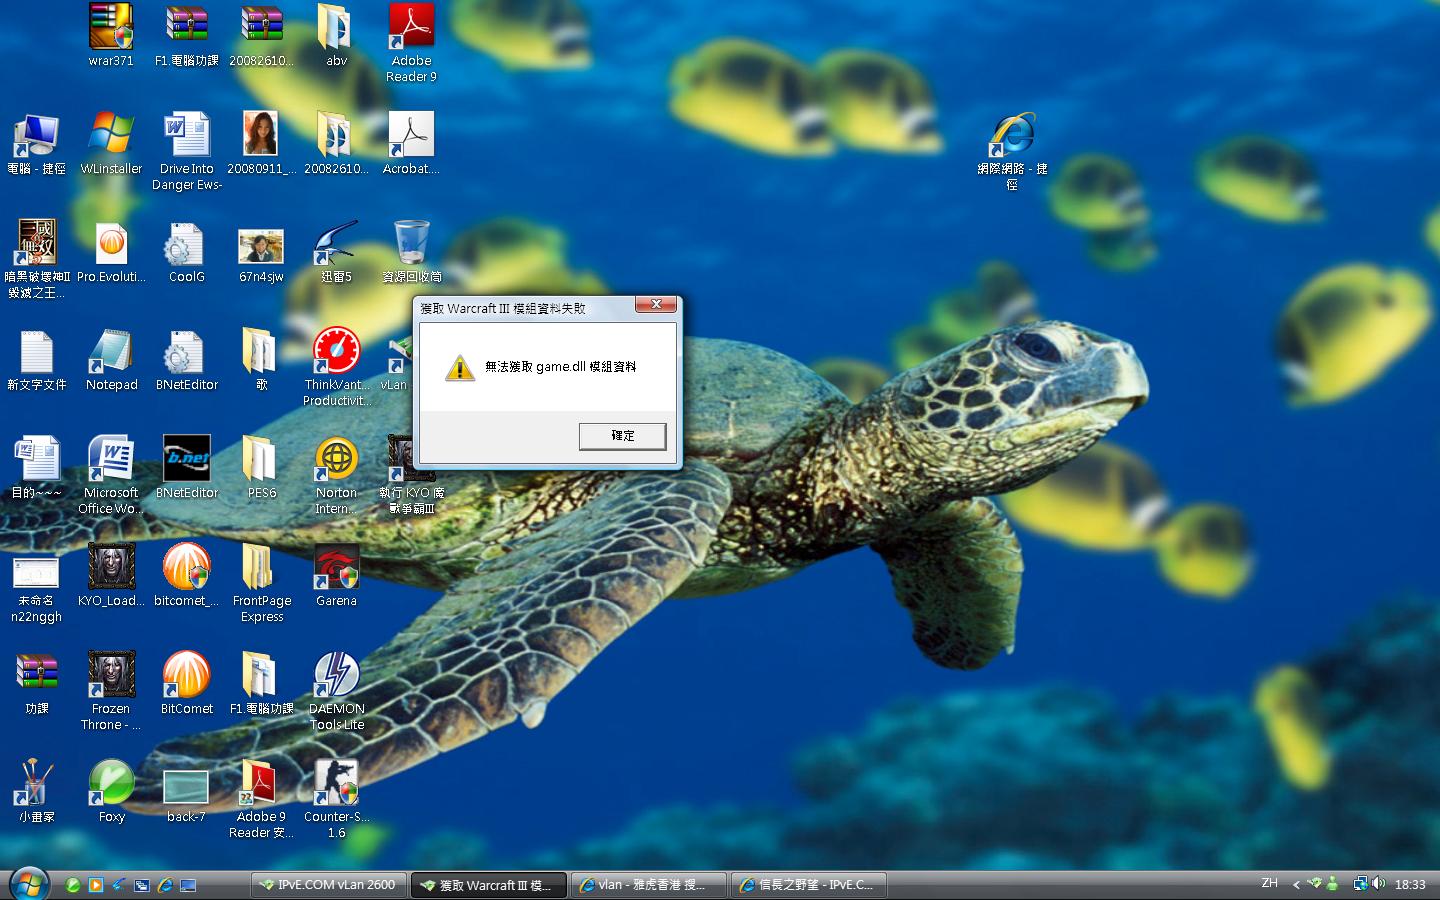Switch to the vlan Yahoo search taskbar window
Screen dimensions: 1440x900
pyautogui.click(x=648, y=885)
